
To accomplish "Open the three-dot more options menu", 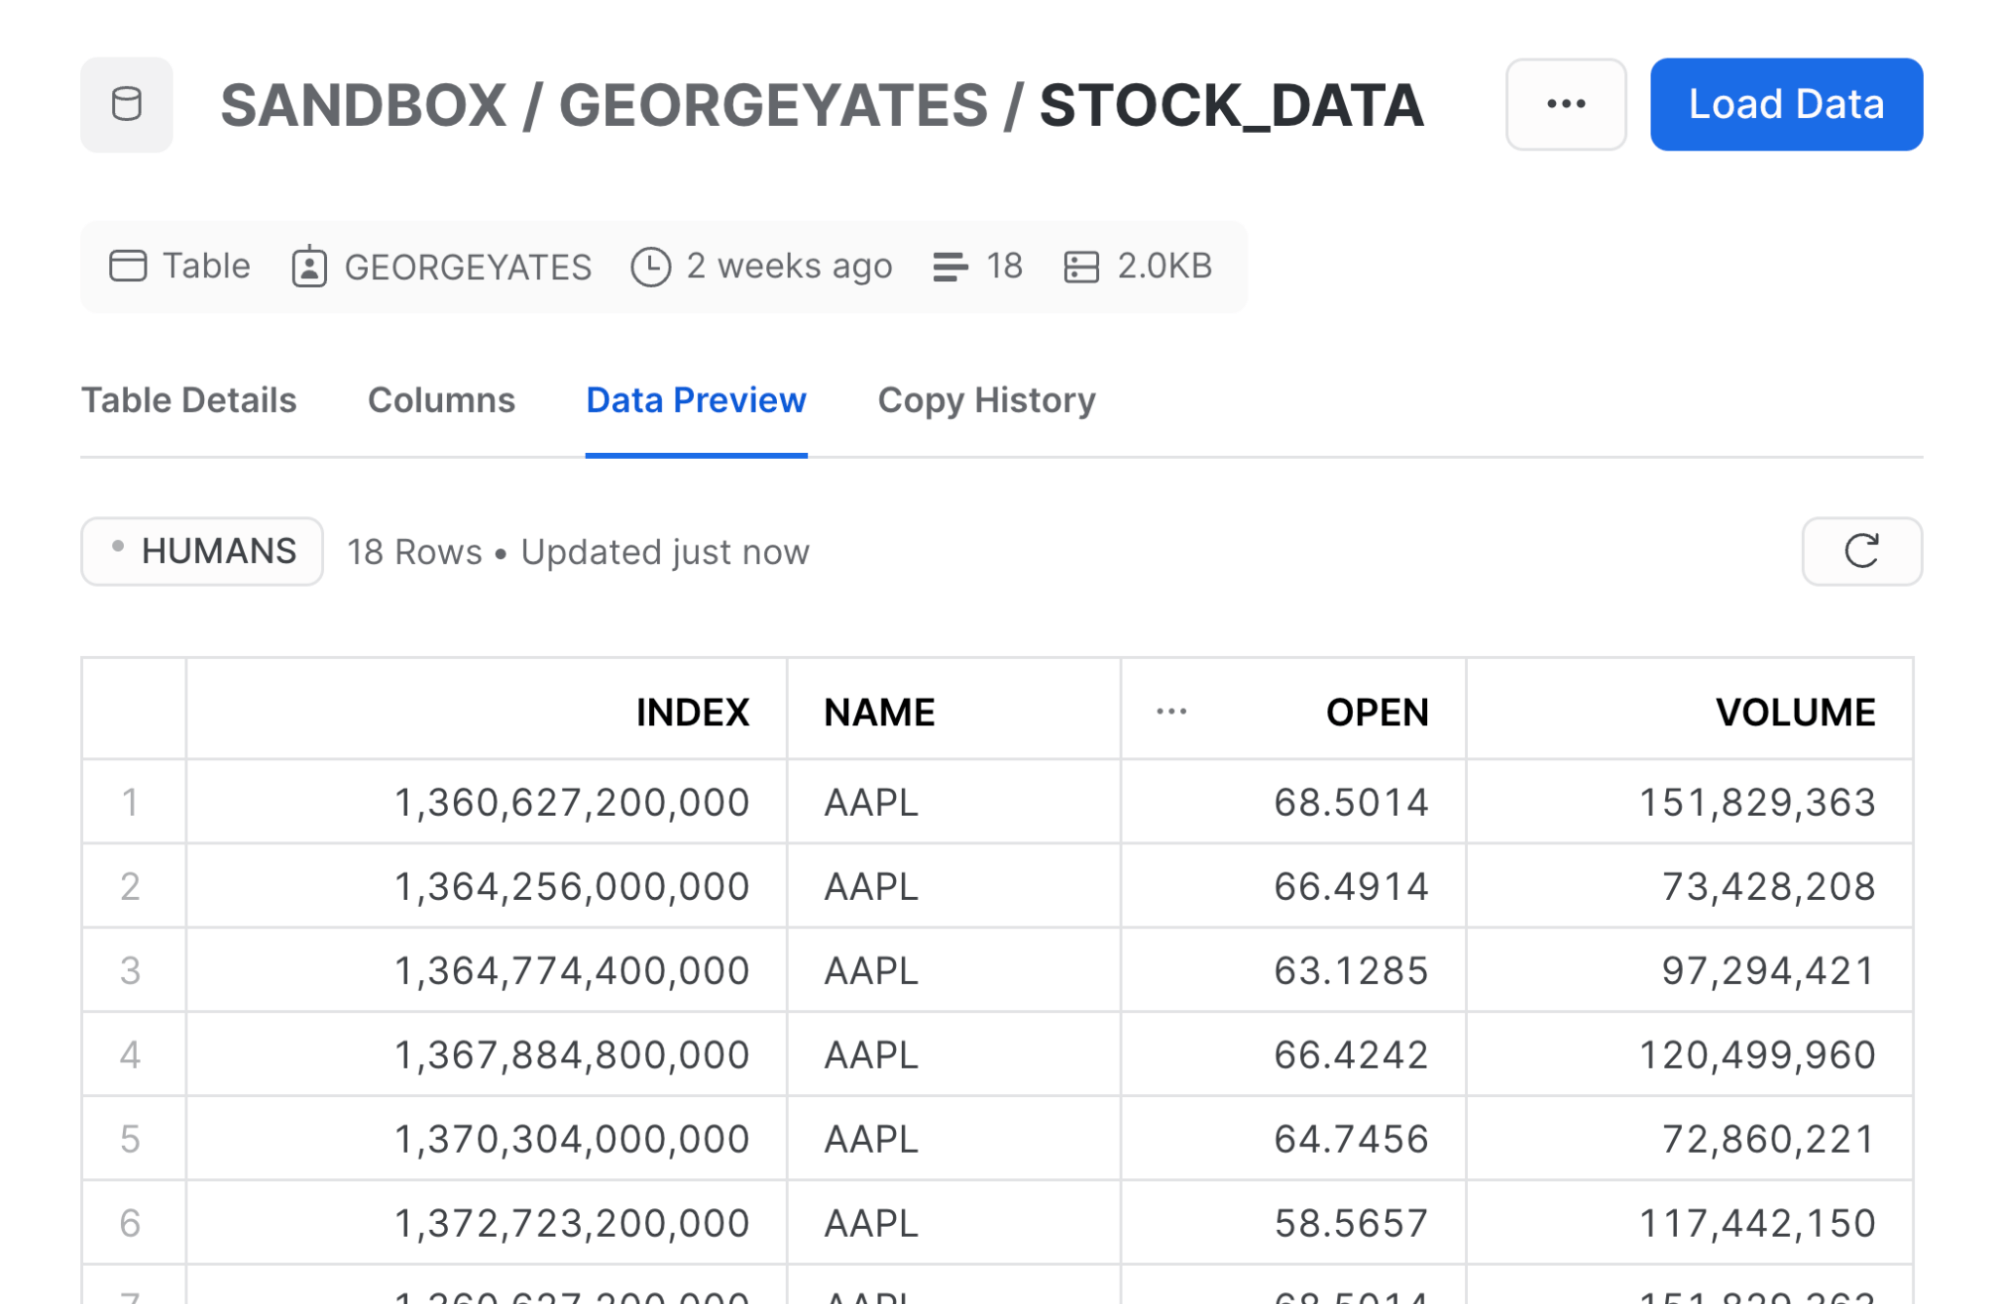I will [x=1565, y=104].
